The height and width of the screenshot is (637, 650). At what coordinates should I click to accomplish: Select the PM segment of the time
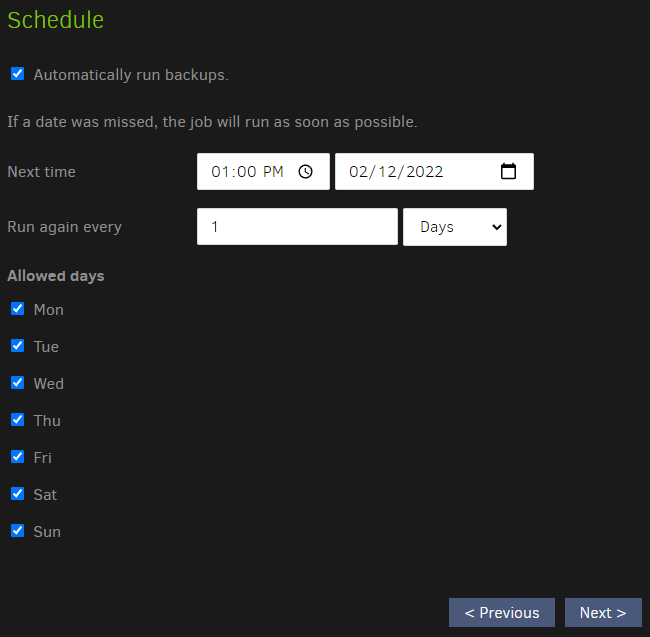point(274,172)
